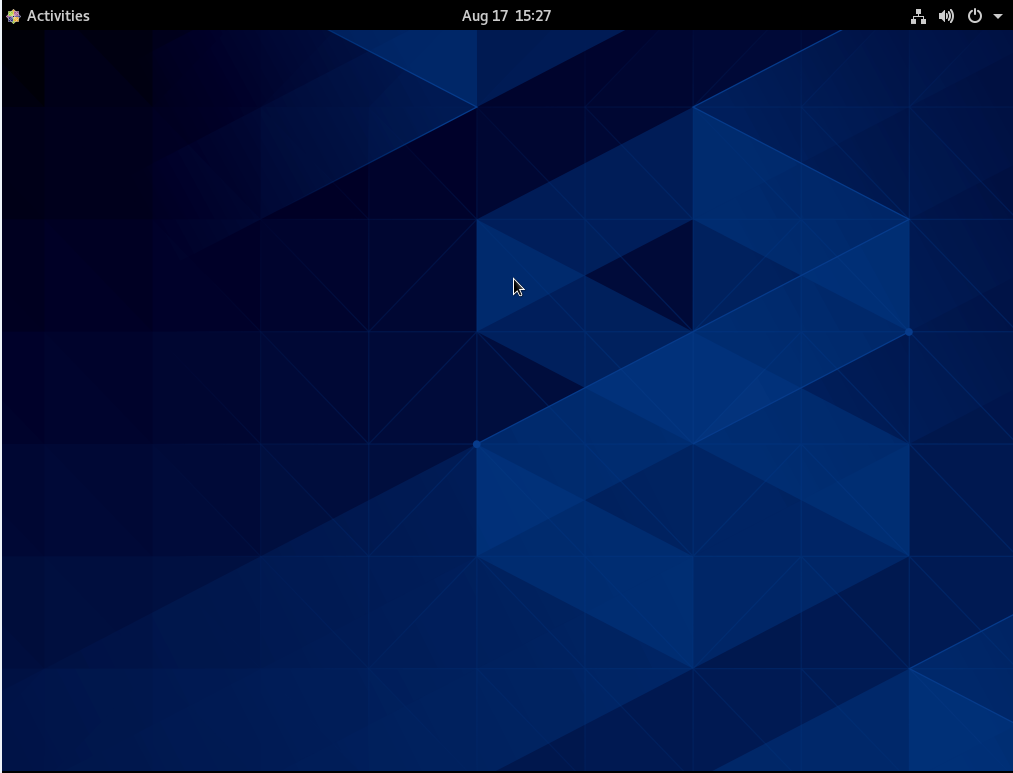Open the calendar from the clock
Viewport: 1013px width, 773px height.
(x=506, y=16)
